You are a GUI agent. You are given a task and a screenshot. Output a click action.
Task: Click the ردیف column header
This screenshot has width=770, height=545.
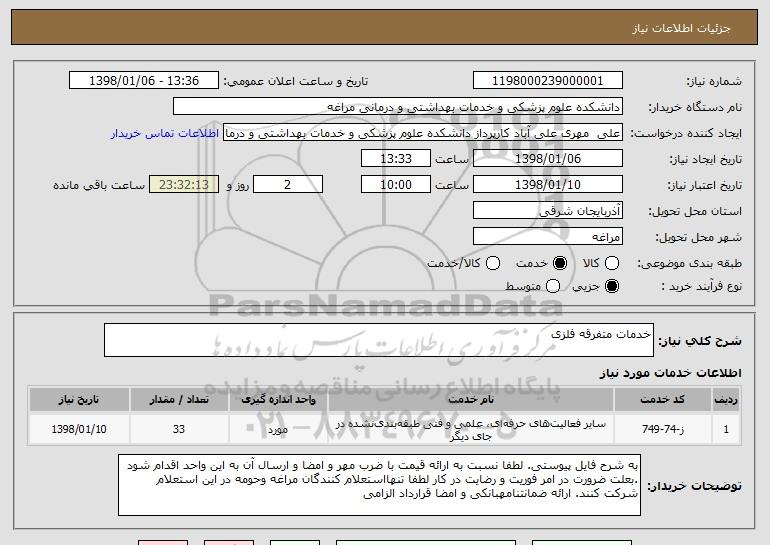pos(726,400)
